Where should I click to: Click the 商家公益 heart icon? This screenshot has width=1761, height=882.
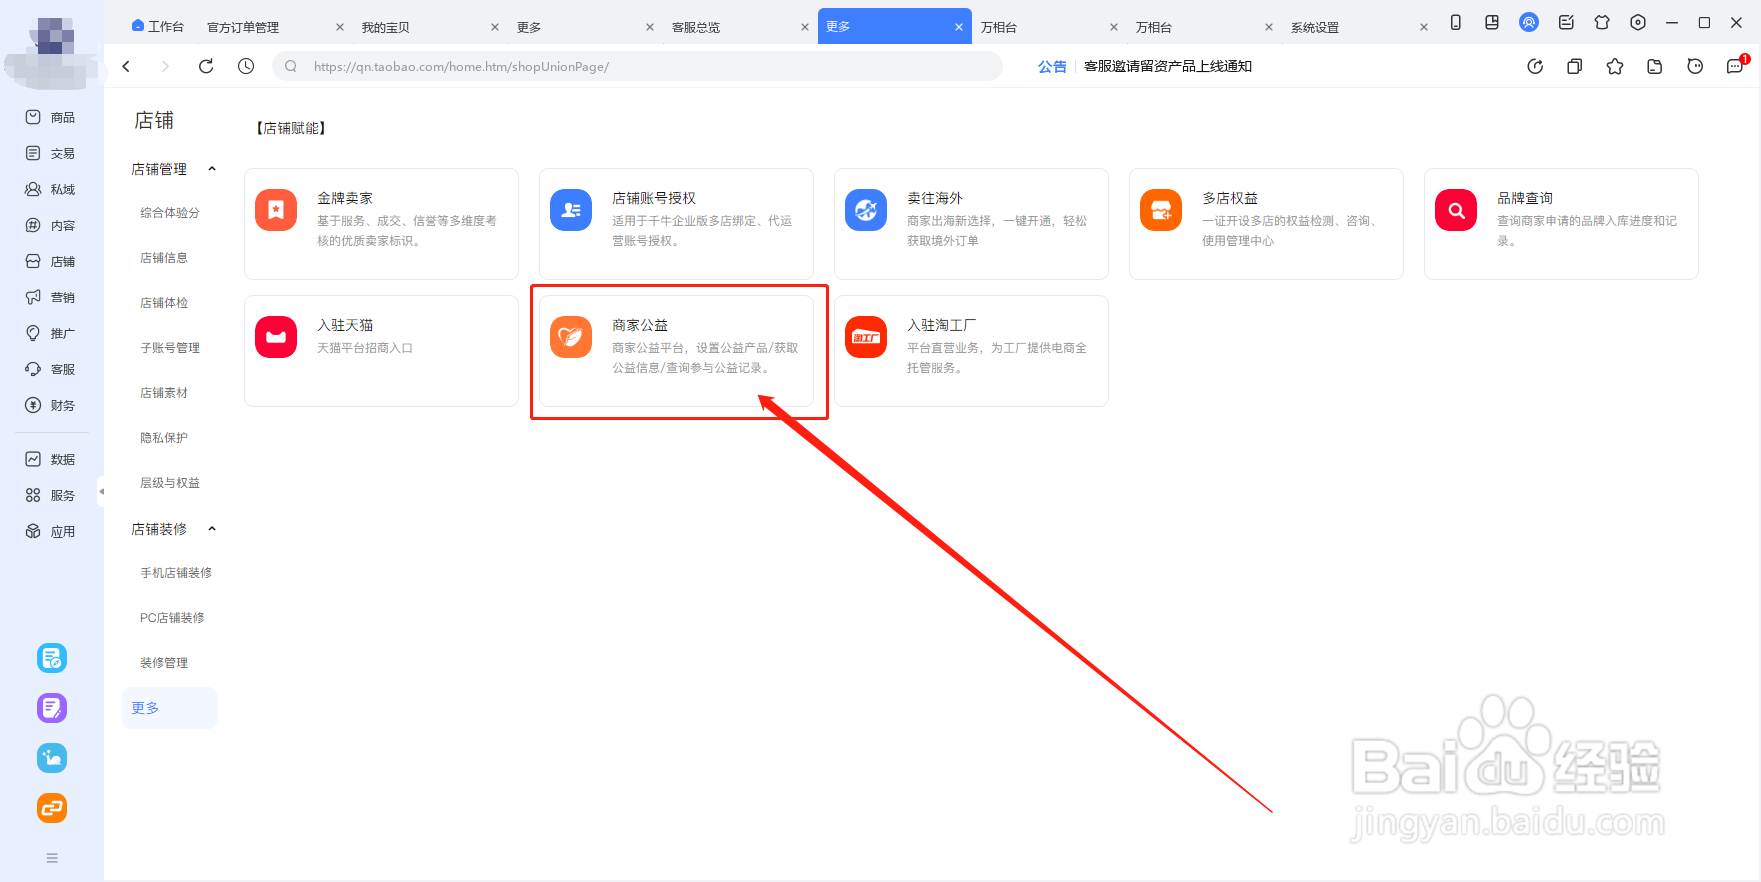pyautogui.click(x=571, y=337)
